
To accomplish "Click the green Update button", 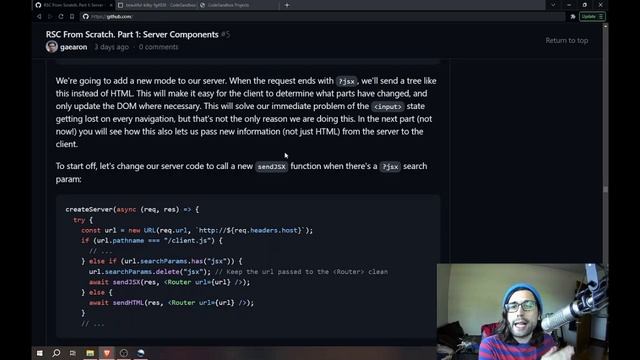I will (x=592, y=17).
